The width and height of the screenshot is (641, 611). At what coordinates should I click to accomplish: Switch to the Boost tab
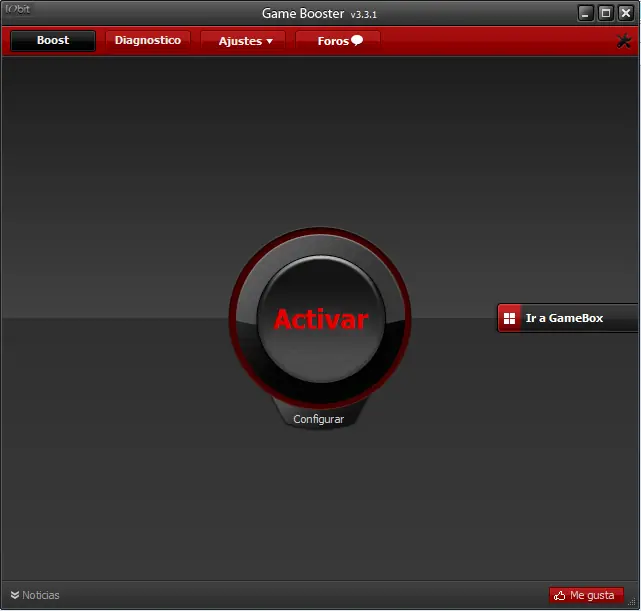coord(53,40)
